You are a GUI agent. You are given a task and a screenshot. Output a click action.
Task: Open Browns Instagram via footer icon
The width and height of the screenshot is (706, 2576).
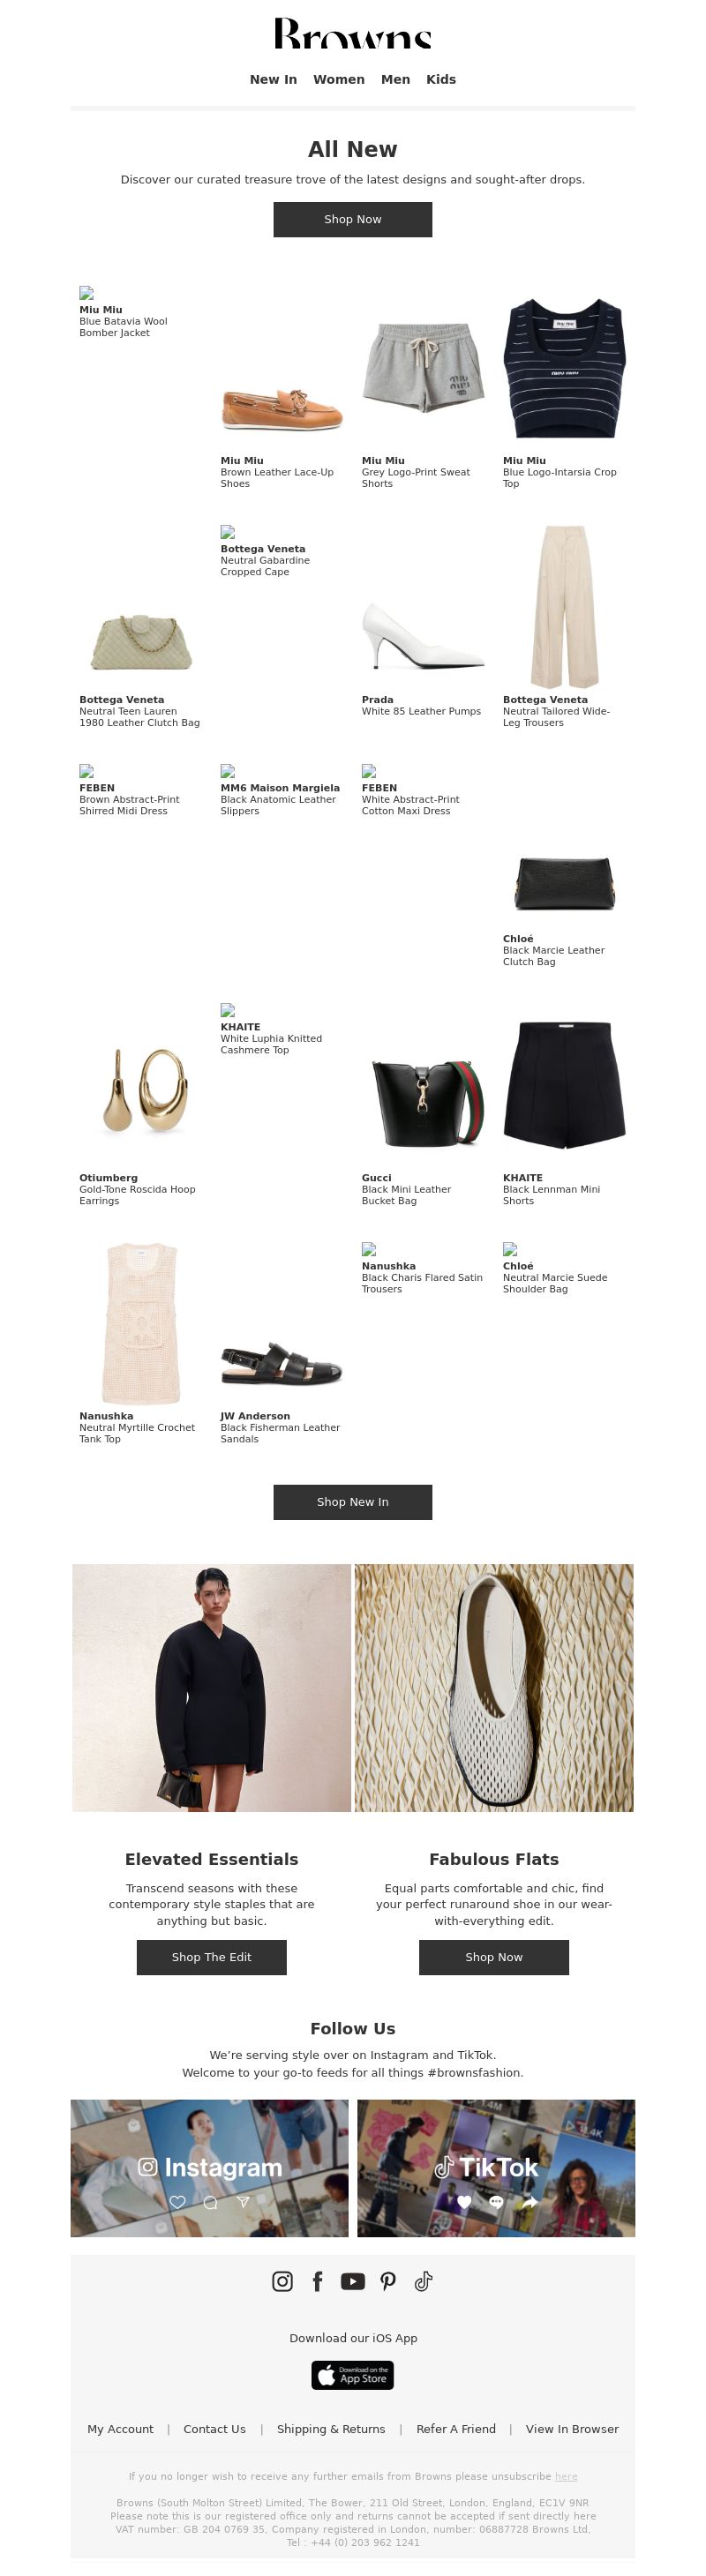click(282, 2280)
